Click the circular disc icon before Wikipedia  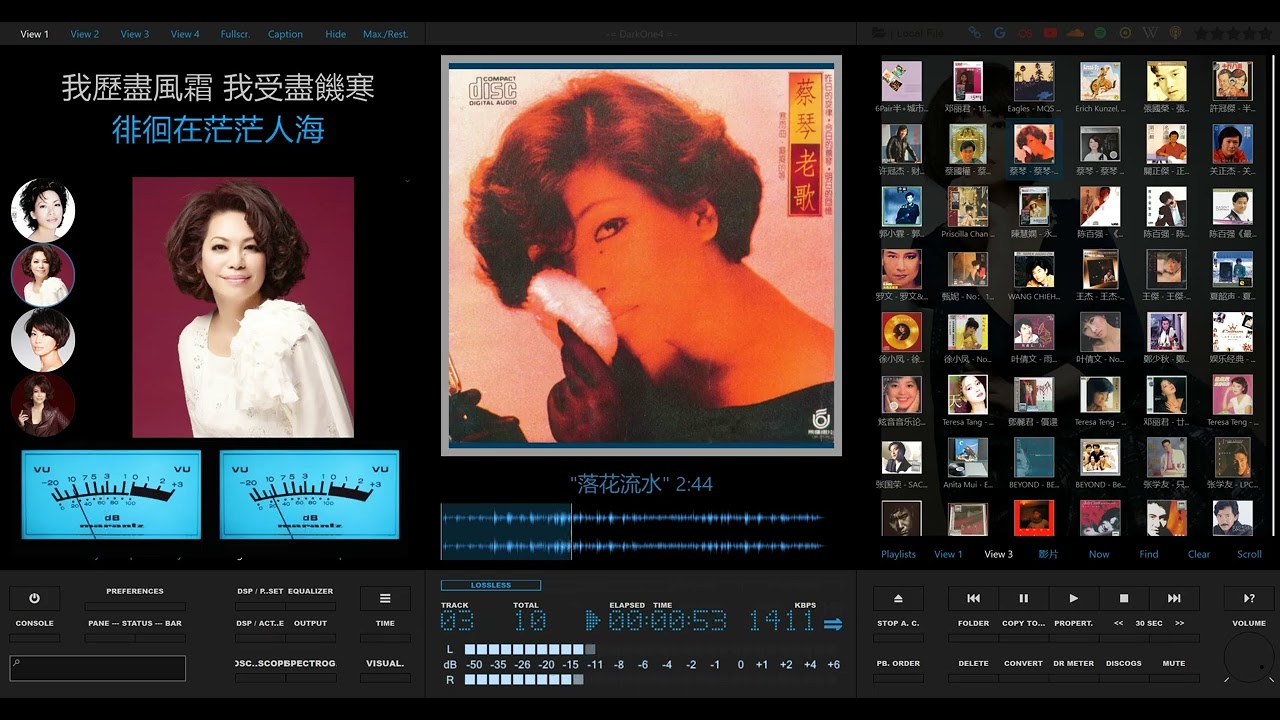coord(1125,33)
